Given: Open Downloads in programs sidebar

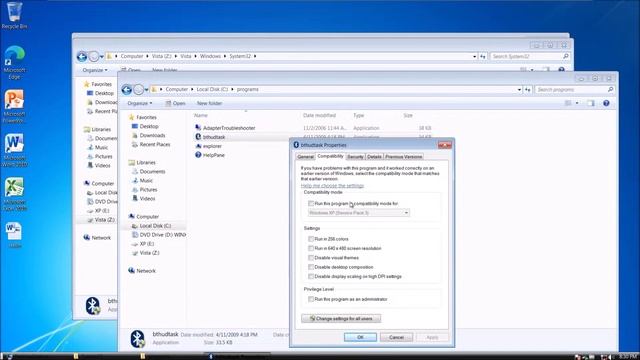Looking at the screenshot, I should click(152, 136).
